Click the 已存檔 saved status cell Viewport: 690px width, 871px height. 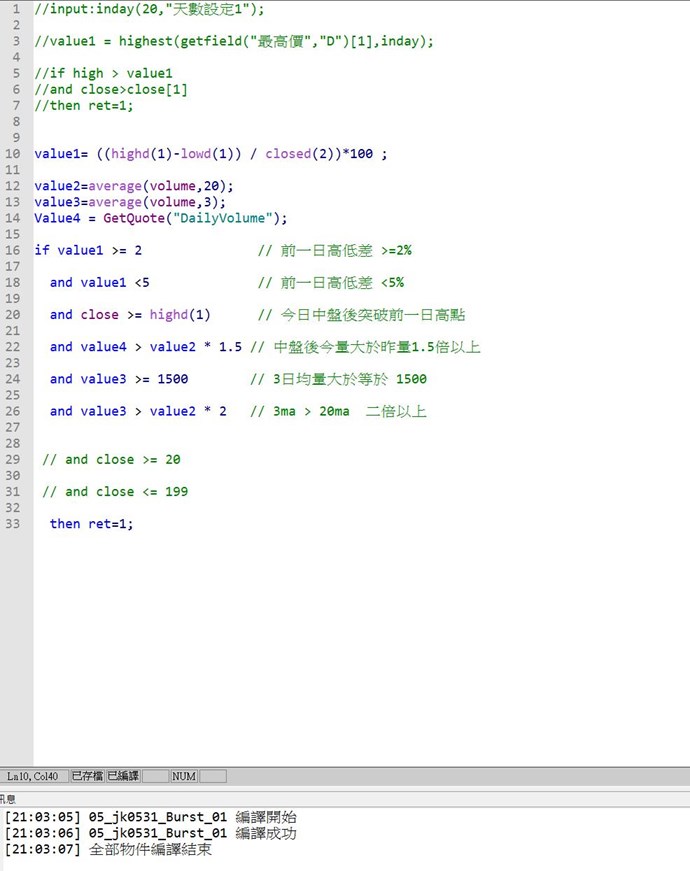tap(86, 776)
